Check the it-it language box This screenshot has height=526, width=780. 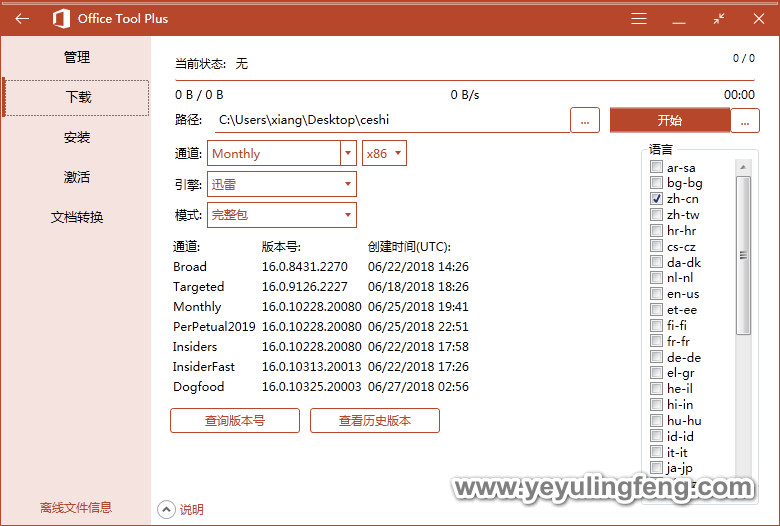coord(656,452)
